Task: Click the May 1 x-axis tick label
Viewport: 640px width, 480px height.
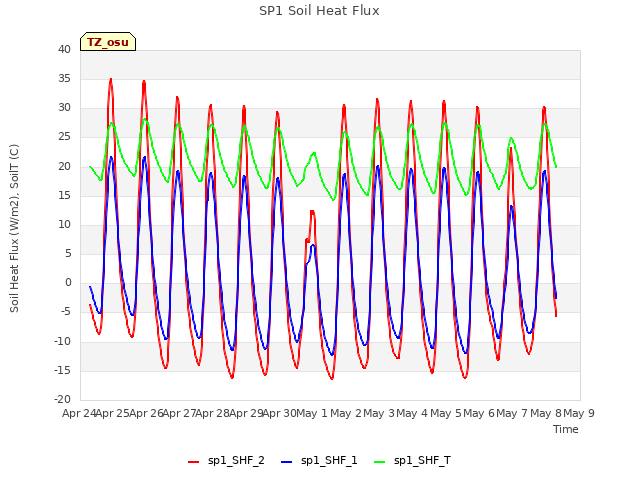Action: 312,413
